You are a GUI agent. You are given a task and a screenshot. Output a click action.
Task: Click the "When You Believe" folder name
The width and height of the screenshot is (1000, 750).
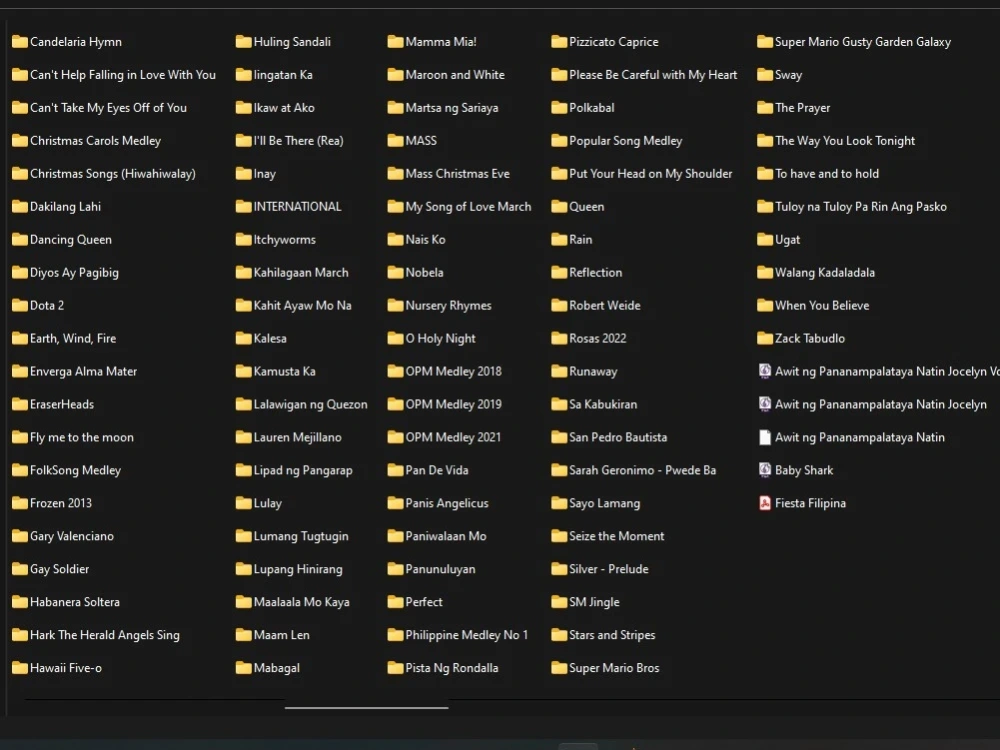point(822,305)
